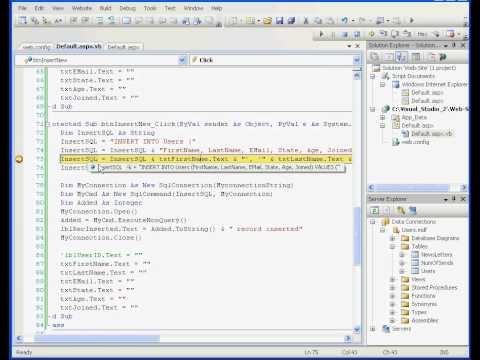This screenshot has width=480, height=360.
Task: Click the Save icon in the toolbar
Action: coord(279,21)
